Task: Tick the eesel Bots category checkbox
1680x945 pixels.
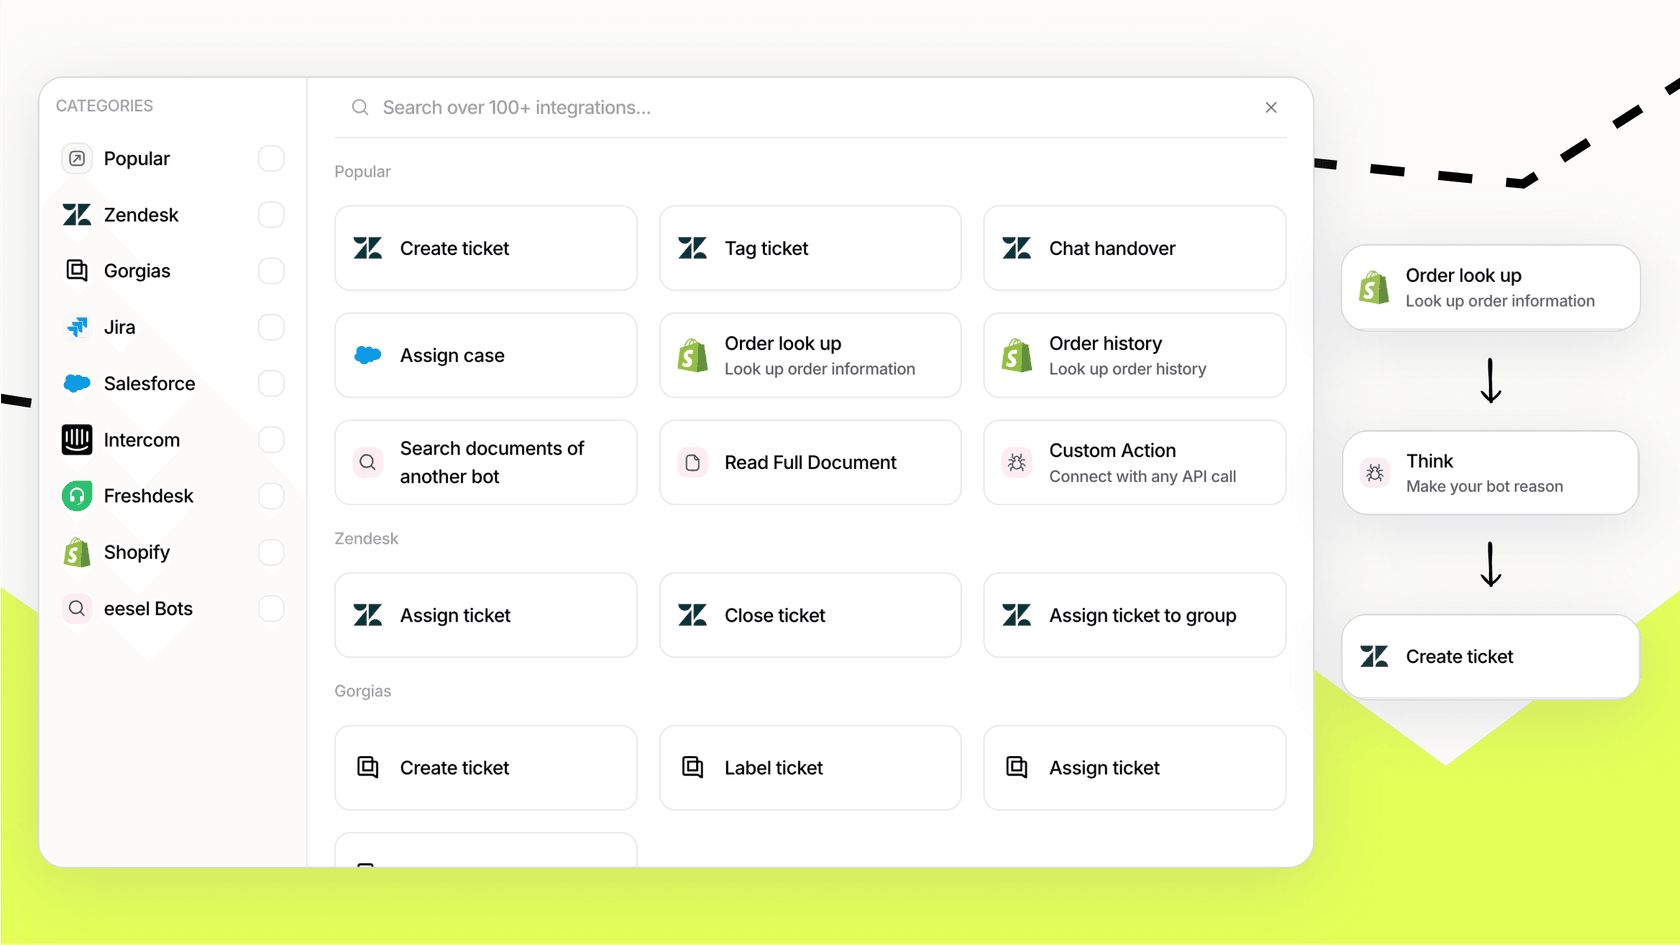Action: point(271,608)
